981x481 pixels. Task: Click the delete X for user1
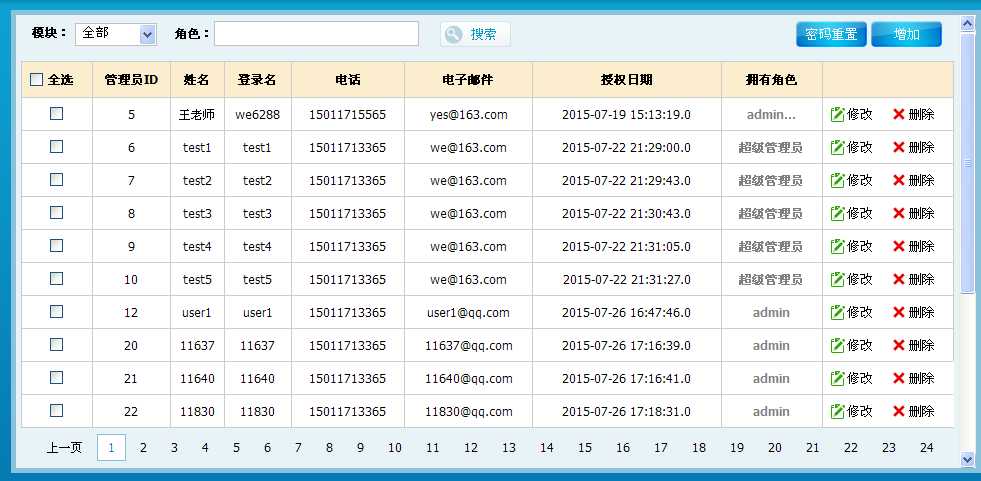898,312
